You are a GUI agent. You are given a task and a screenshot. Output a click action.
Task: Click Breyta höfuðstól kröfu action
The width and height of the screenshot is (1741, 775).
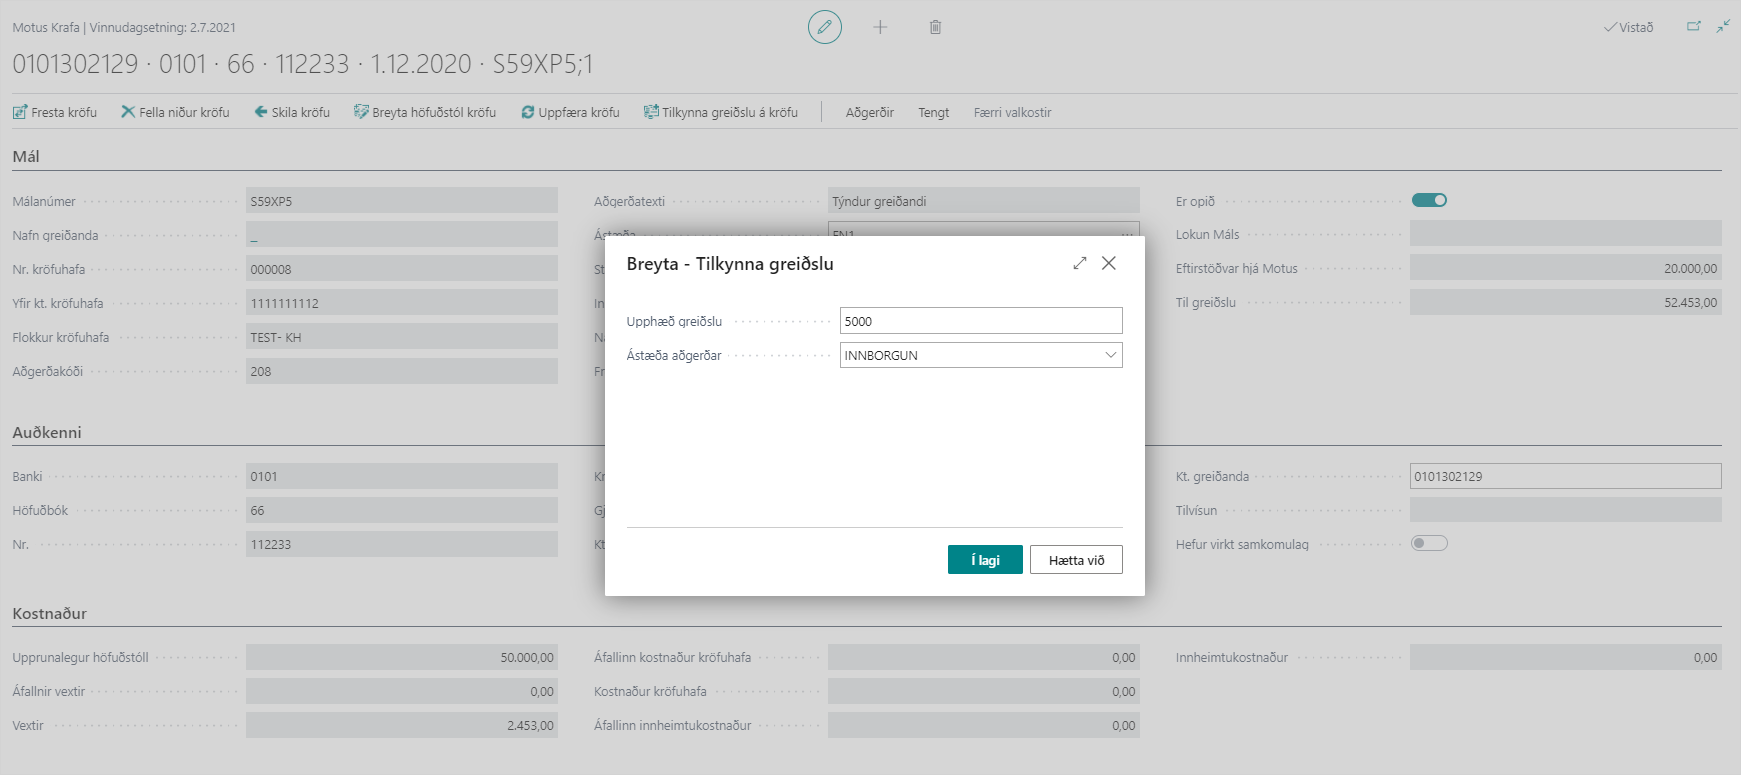[x=425, y=112]
